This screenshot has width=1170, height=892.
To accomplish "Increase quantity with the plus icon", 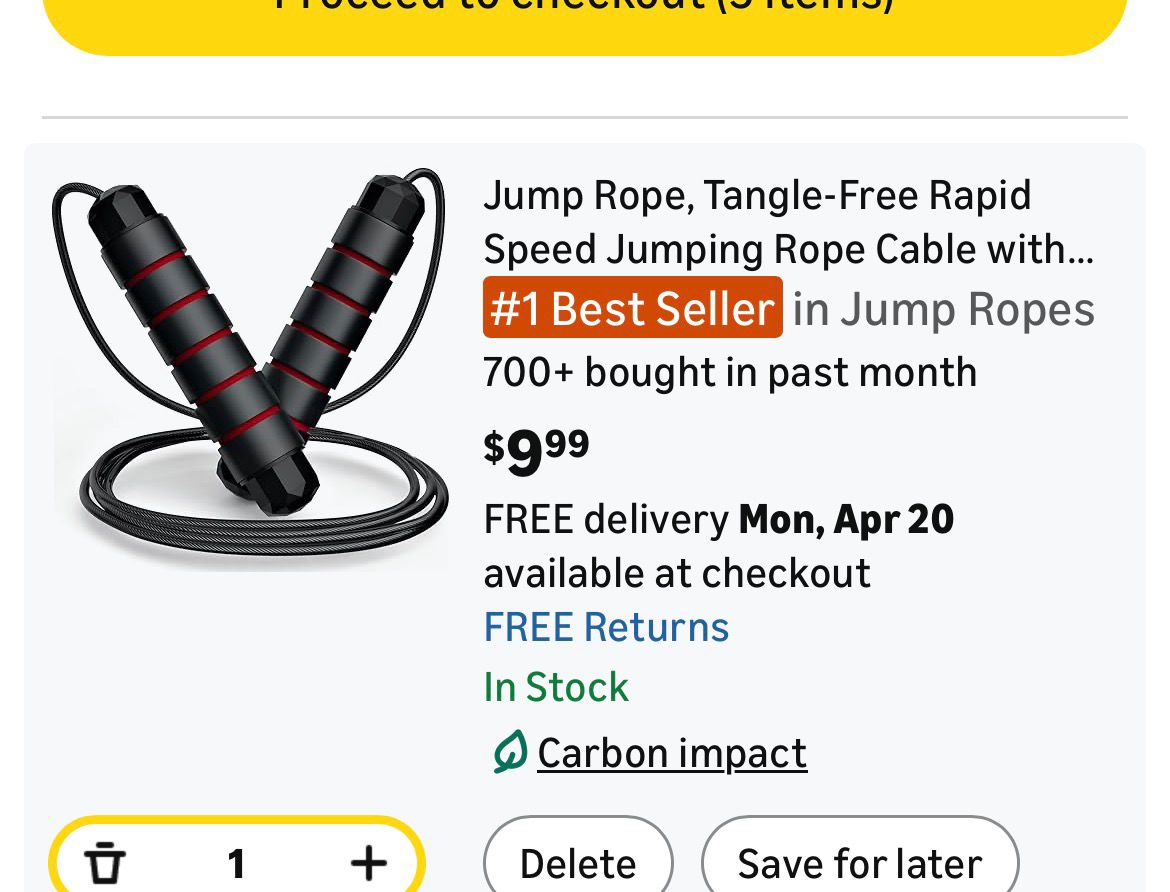I will (x=368, y=862).
